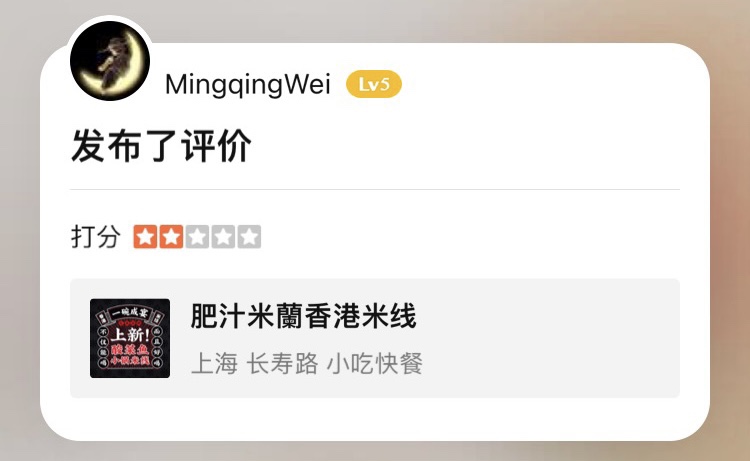Open 肥汁米蘭香港米线 restaurant title

pos(303,316)
